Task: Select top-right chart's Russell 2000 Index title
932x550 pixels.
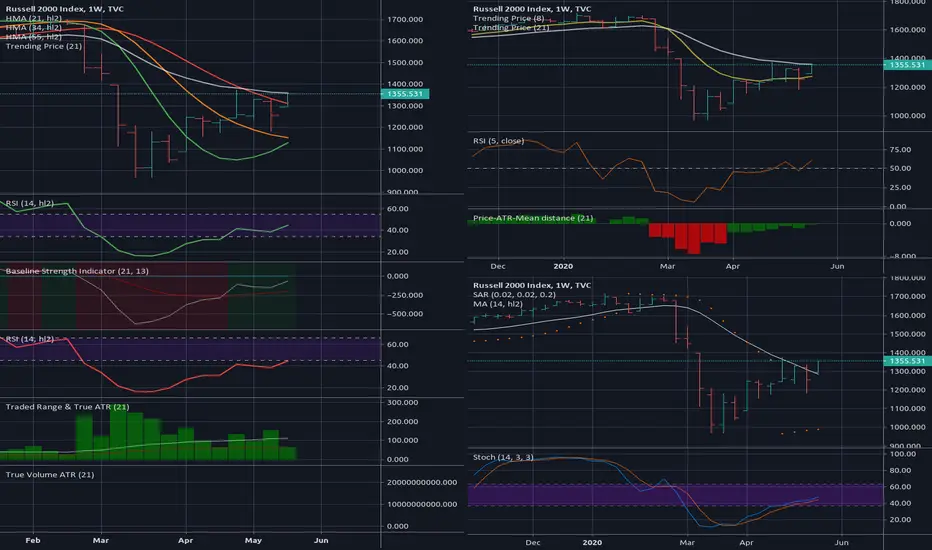Action: click(x=532, y=9)
